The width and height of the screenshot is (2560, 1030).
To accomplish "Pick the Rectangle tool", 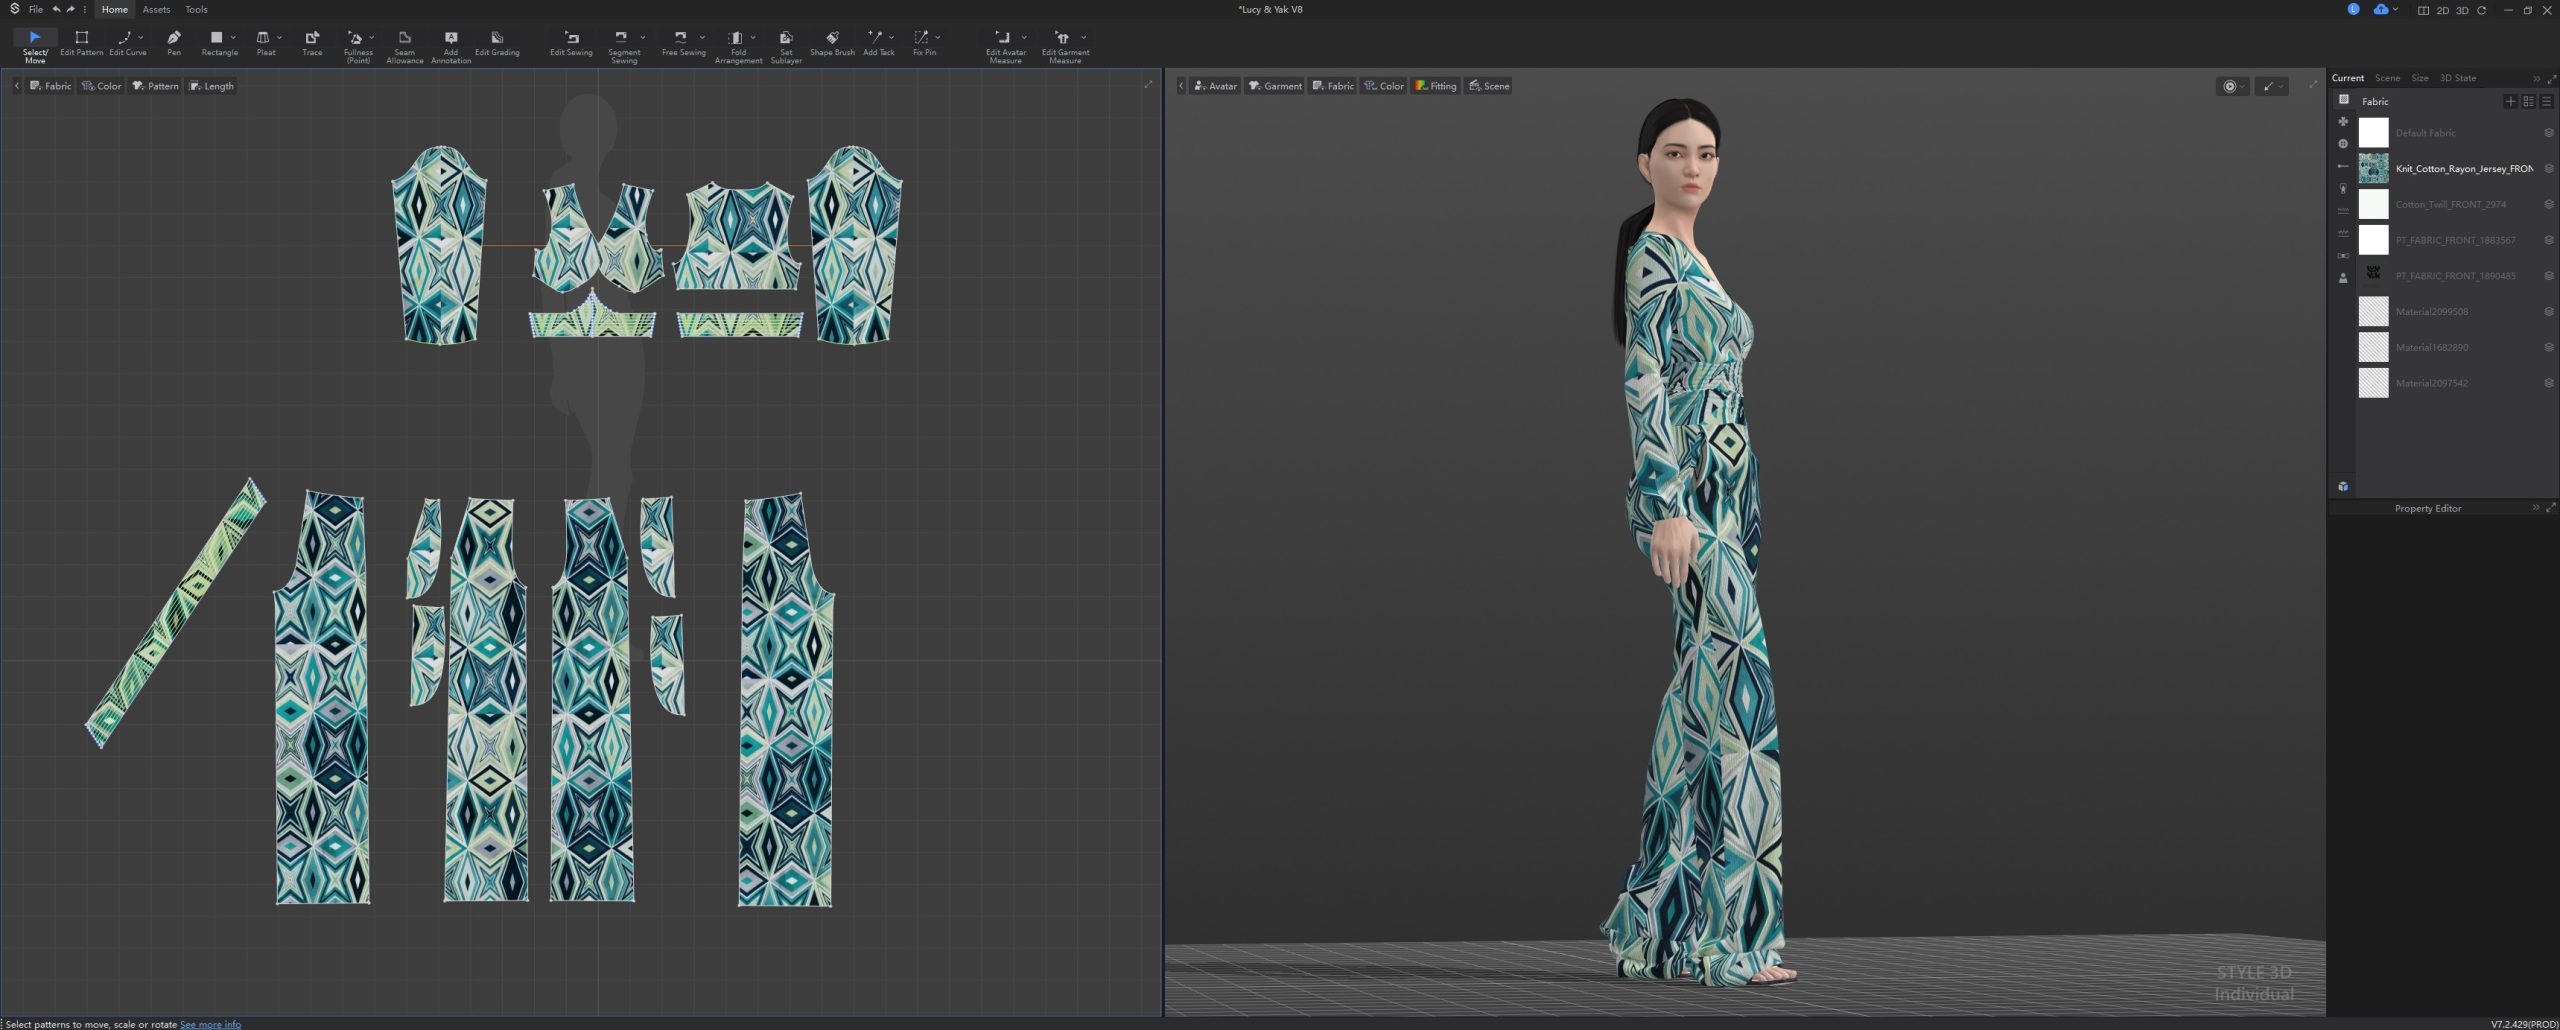I will 218,44.
